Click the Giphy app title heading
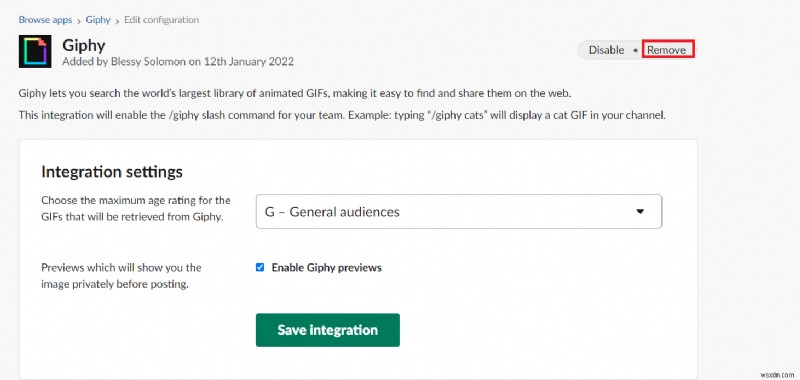Viewport: 800px width, 380px height. point(84,45)
